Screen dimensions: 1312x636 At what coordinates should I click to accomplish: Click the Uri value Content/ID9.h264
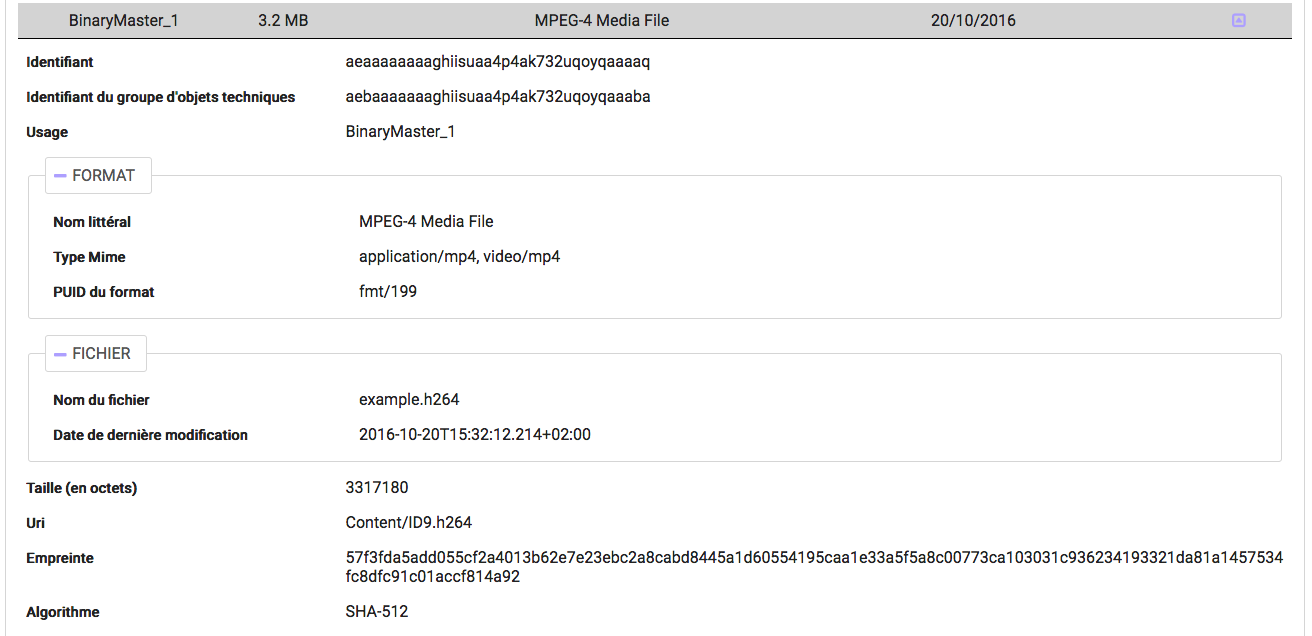409,523
